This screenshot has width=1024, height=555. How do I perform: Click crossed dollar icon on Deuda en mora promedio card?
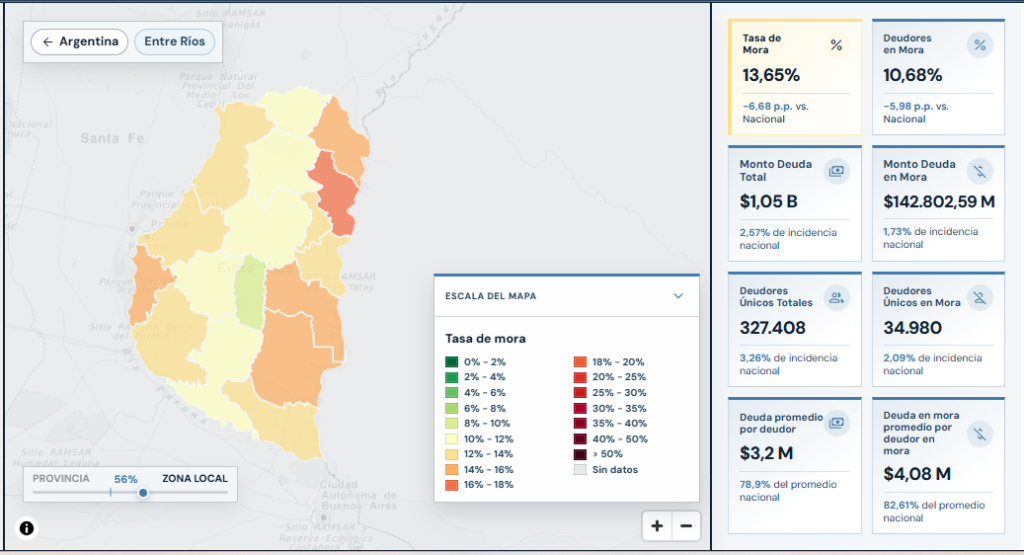coord(980,434)
